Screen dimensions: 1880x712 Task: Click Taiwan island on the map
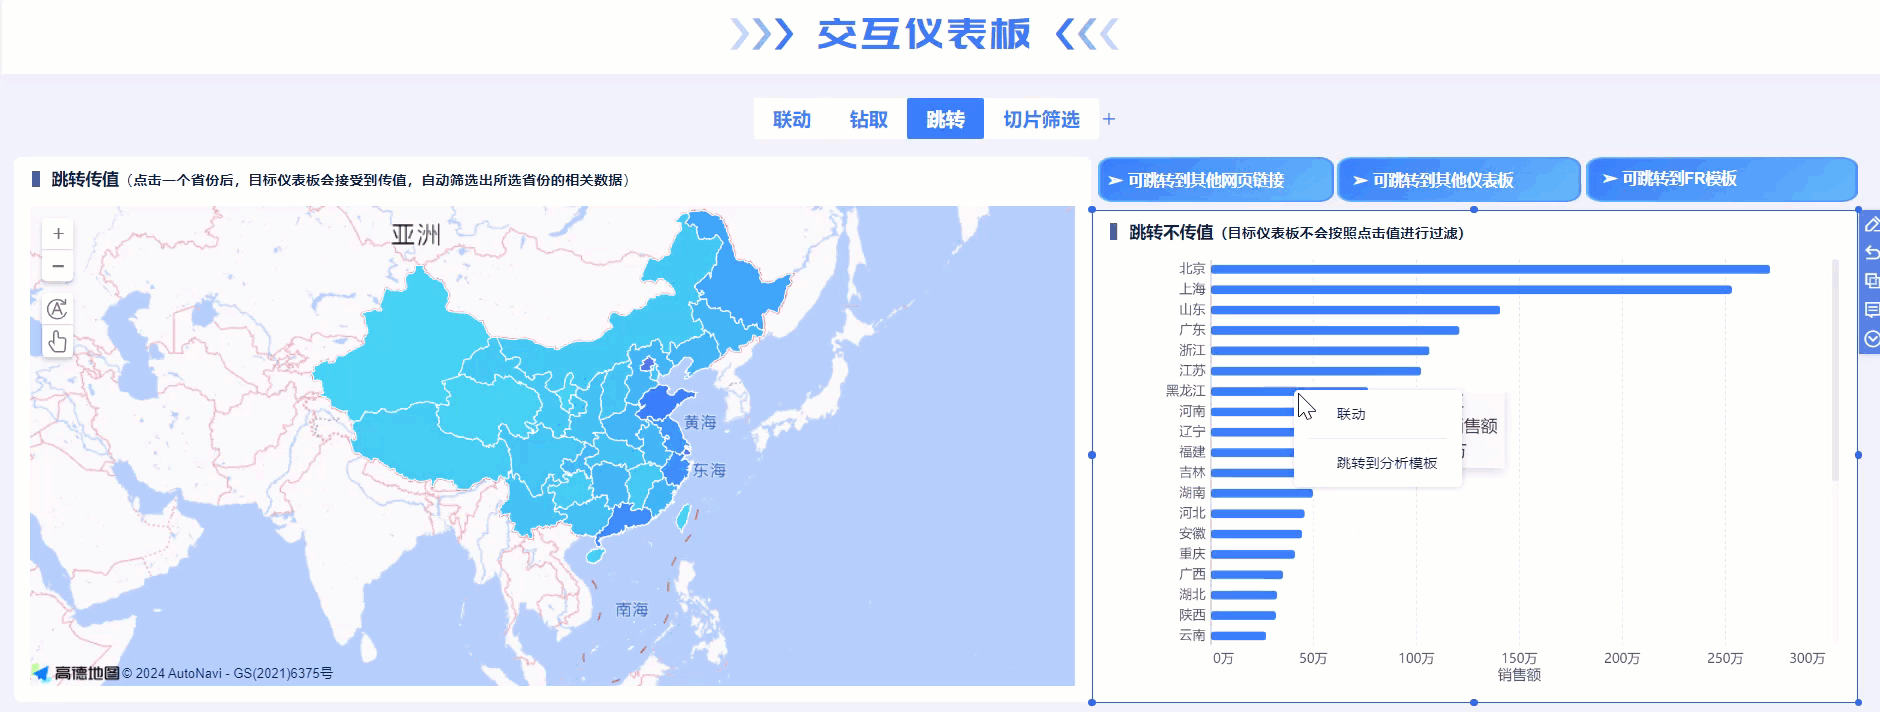683,516
